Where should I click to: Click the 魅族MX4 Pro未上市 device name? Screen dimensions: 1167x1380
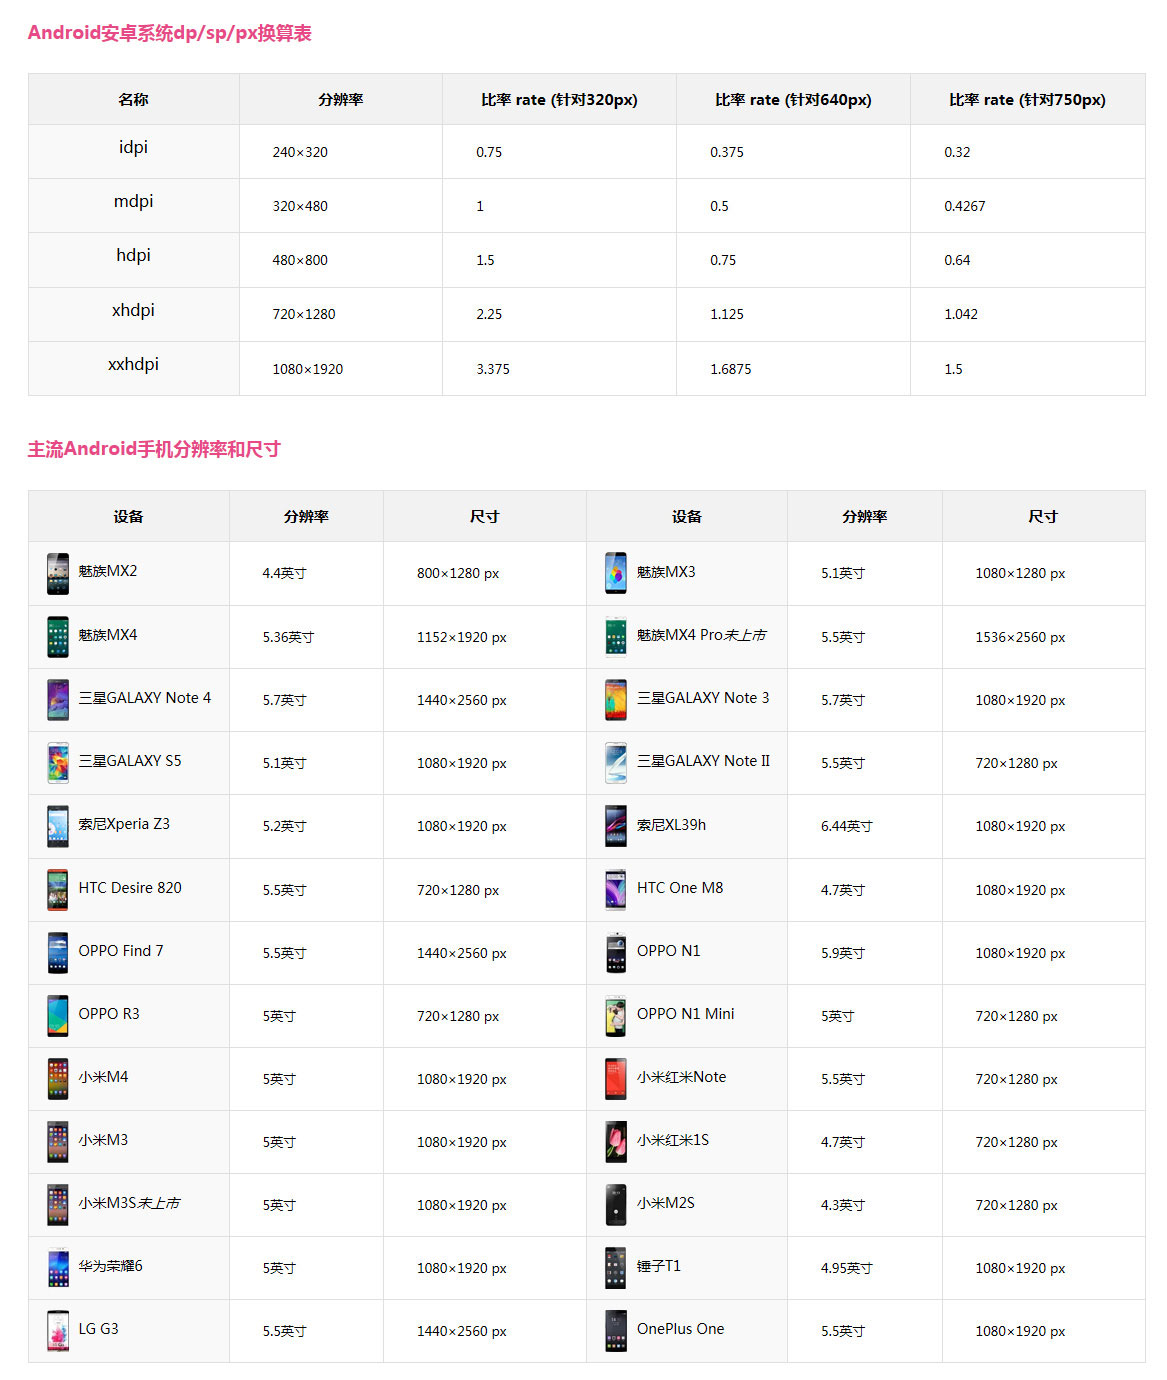click(702, 635)
